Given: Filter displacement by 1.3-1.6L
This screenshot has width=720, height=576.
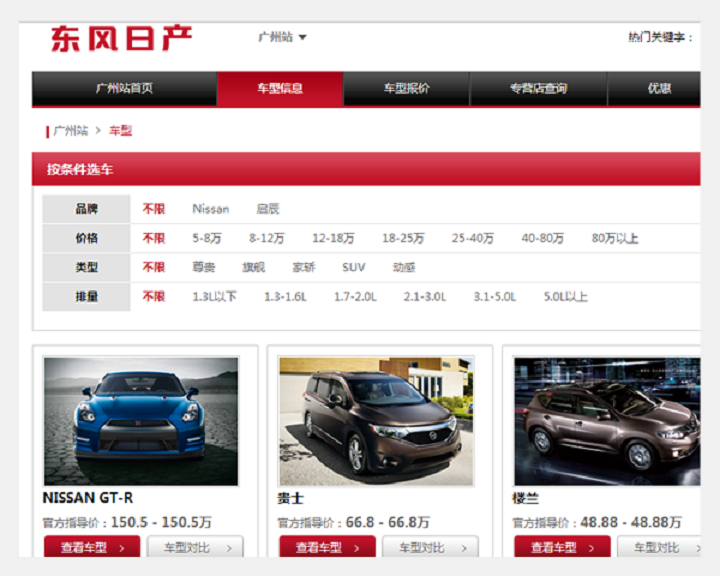Looking at the screenshot, I should coord(285,297).
